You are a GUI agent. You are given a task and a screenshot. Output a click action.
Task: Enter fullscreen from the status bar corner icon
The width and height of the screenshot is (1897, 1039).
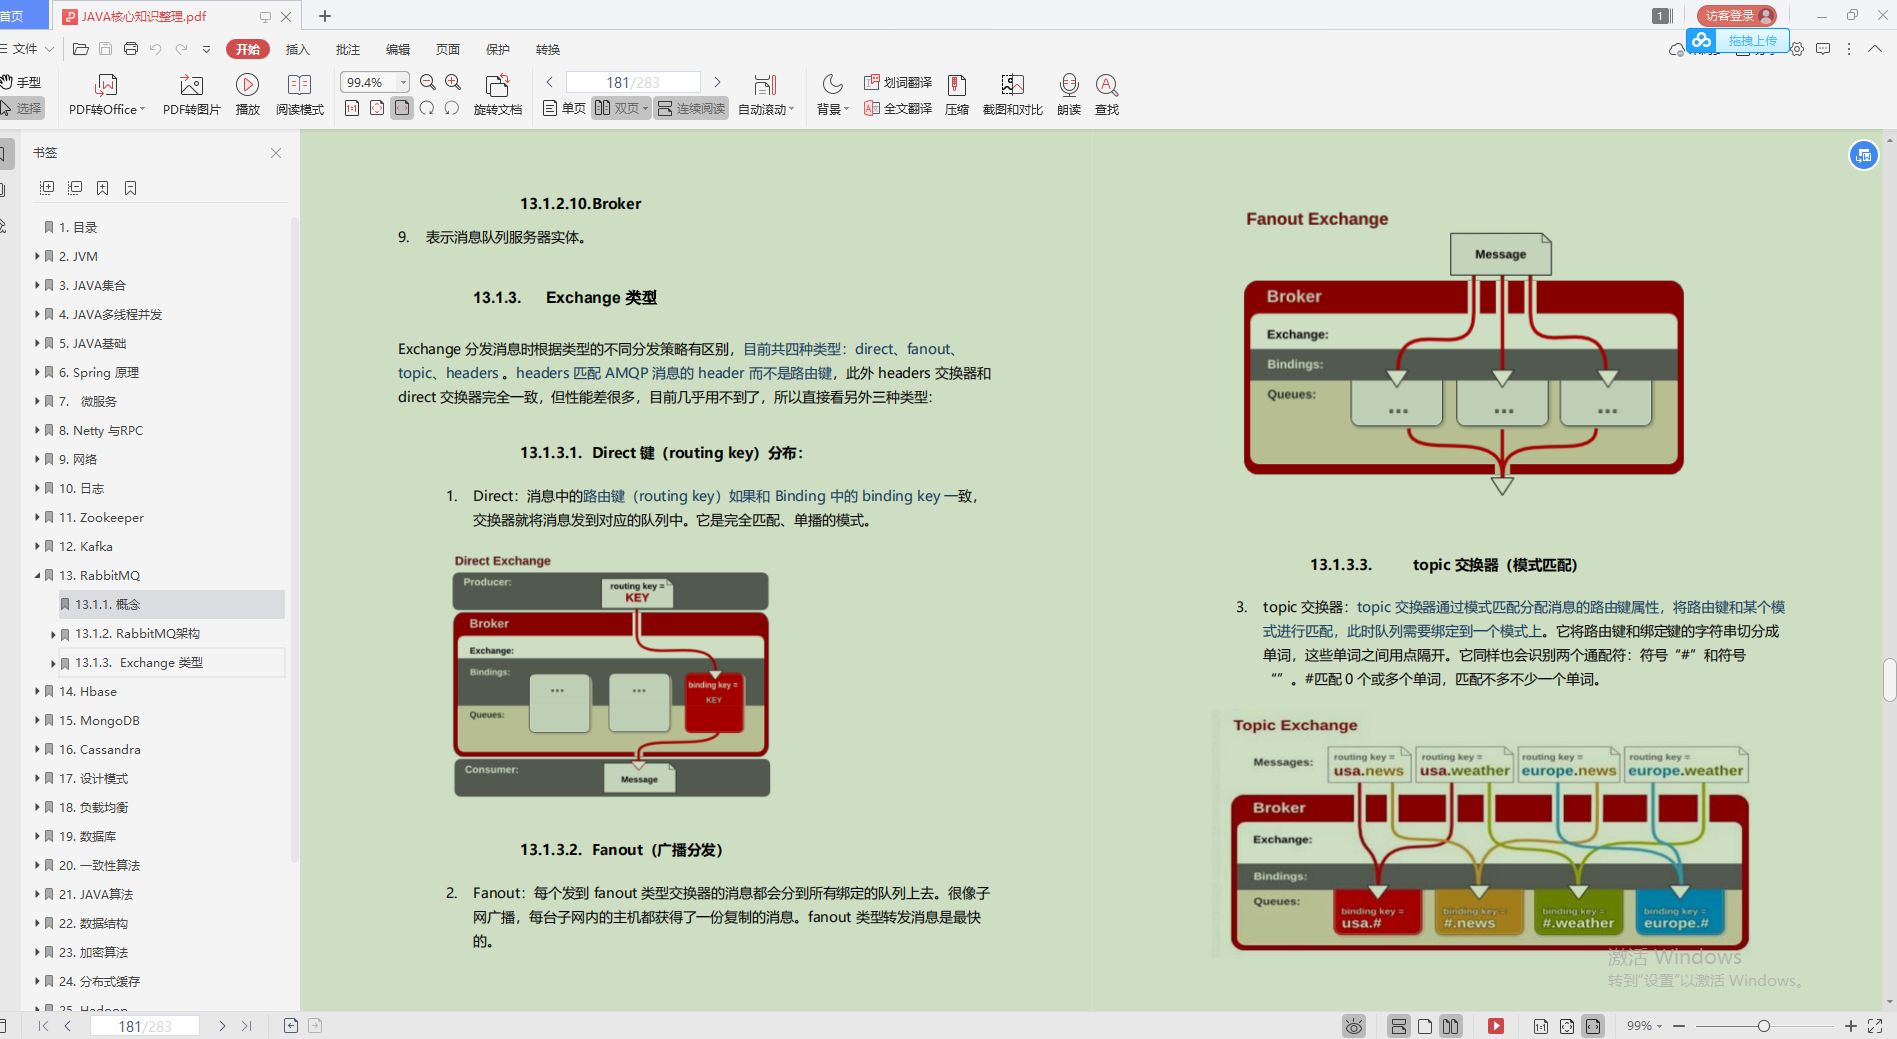[1875, 1026]
